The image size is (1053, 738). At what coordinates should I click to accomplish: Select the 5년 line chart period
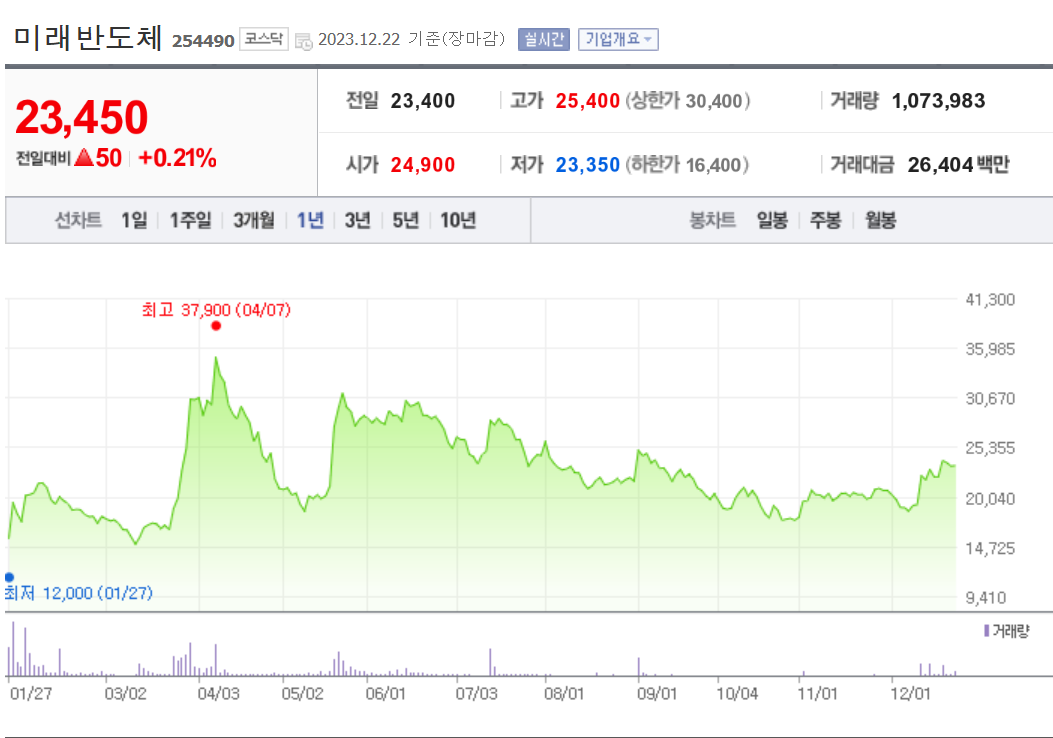(x=405, y=220)
